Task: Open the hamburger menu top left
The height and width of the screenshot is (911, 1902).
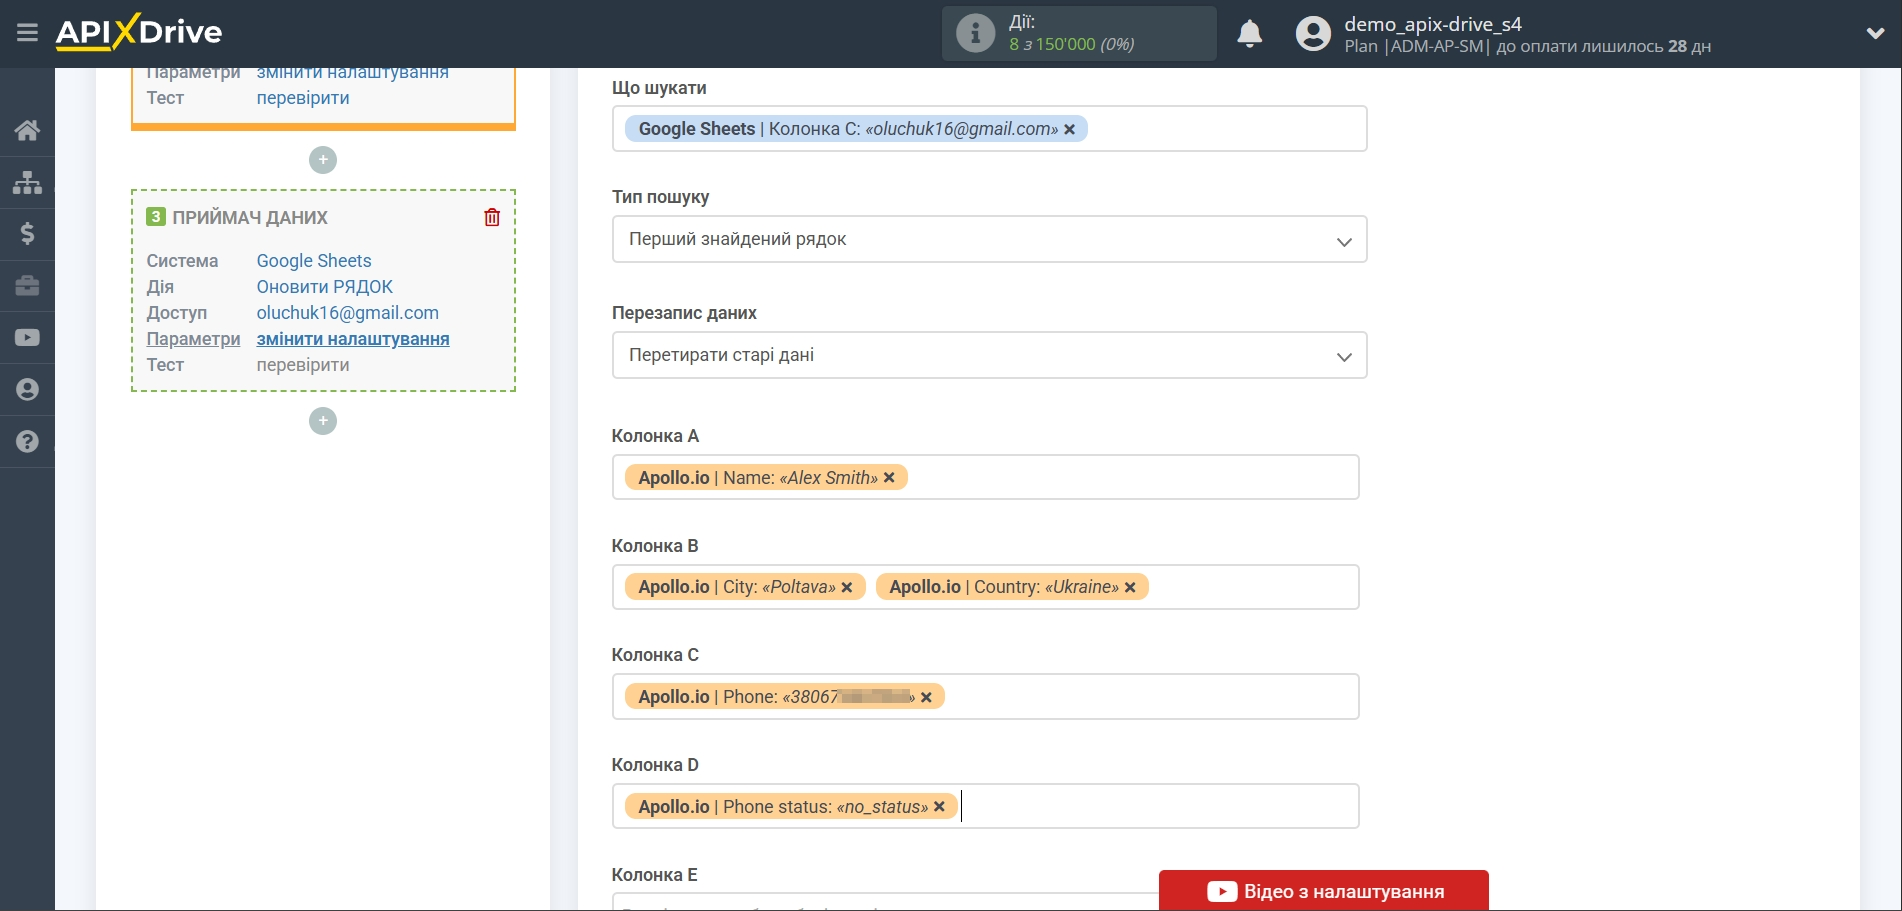Action: [x=27, y=33]
